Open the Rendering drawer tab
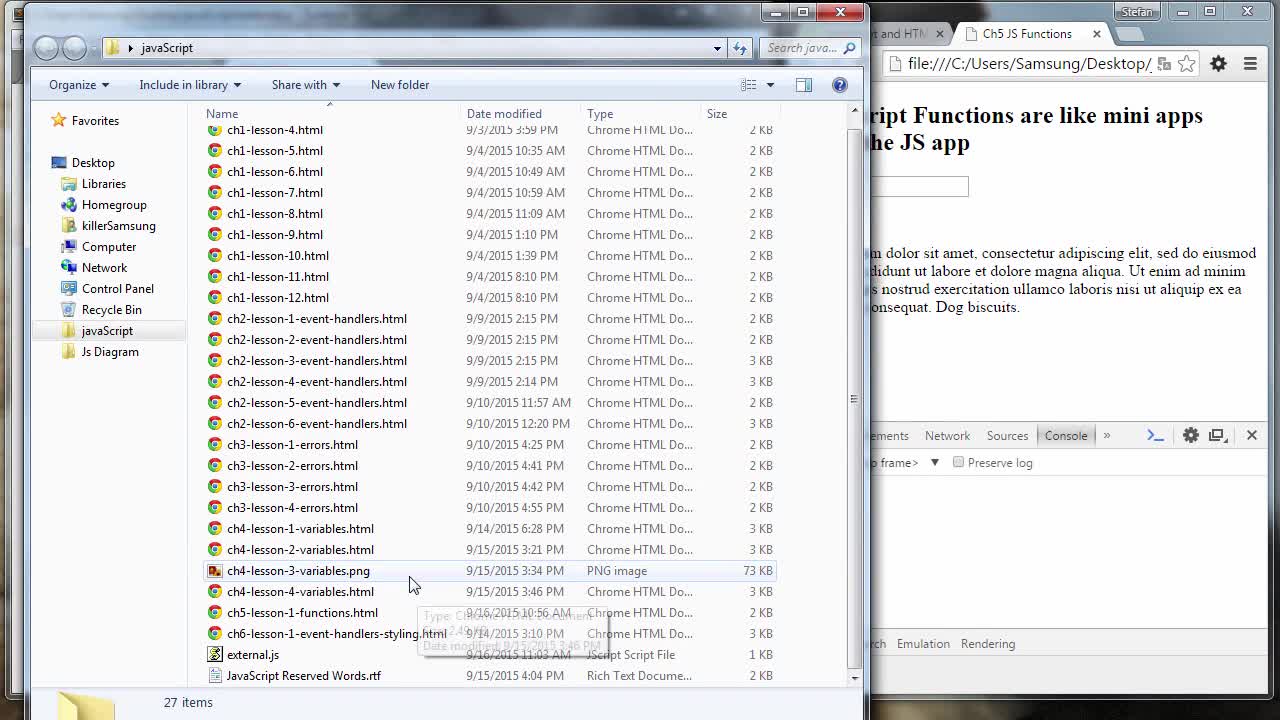 click(988, 644)
